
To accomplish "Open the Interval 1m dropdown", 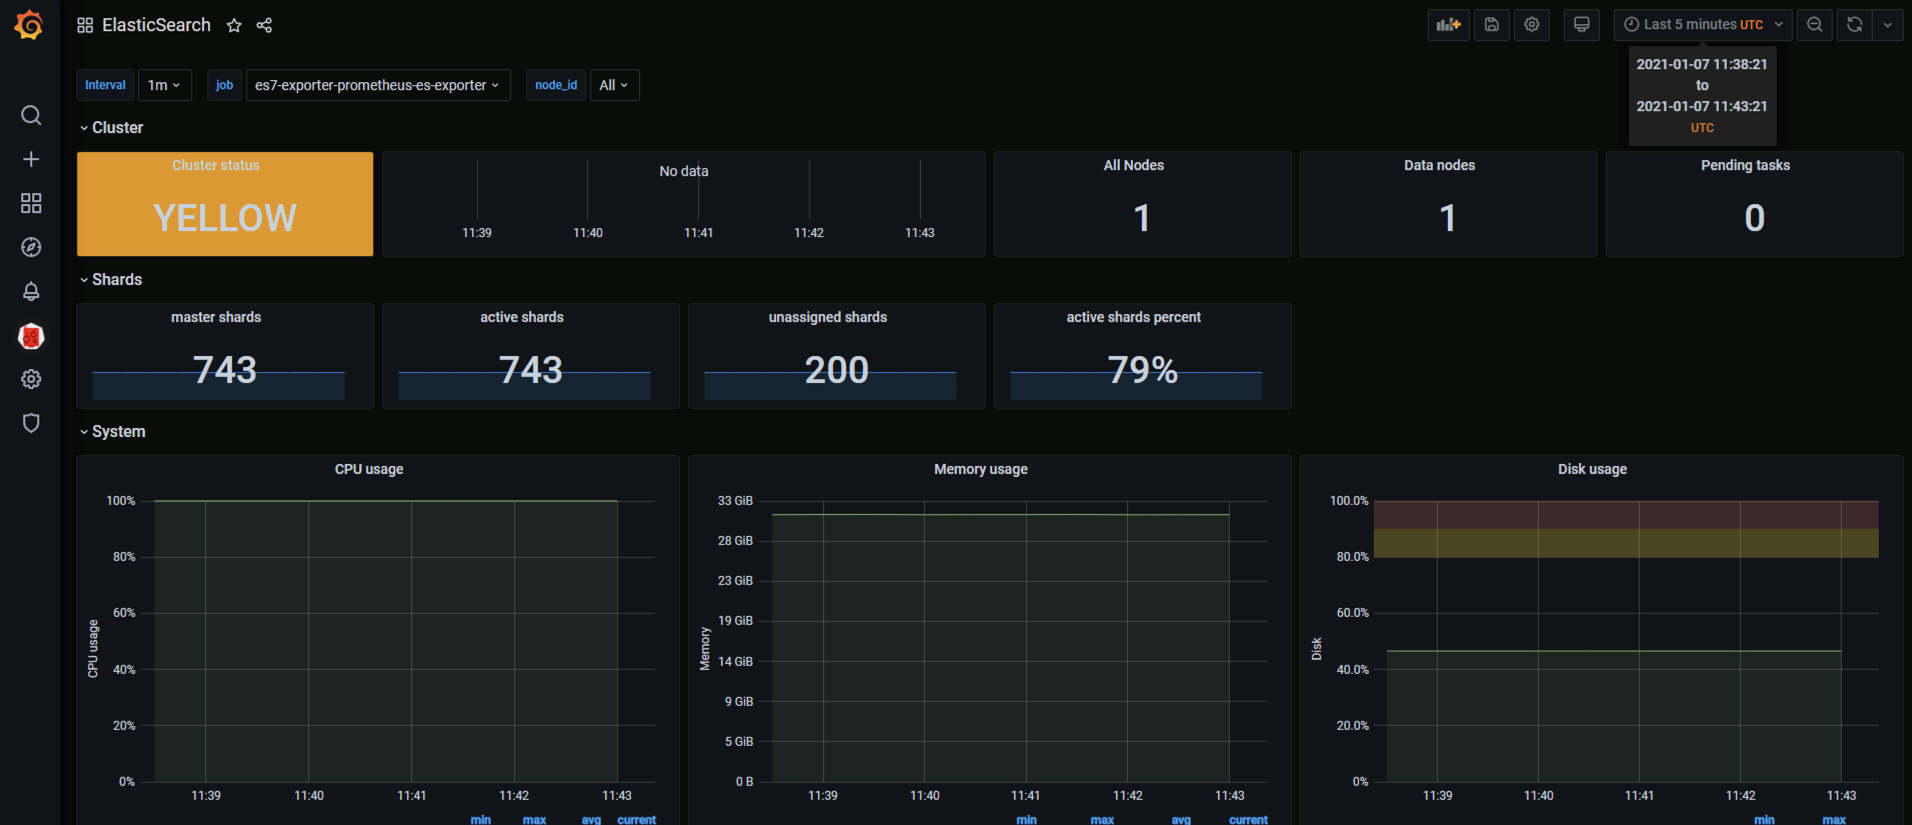I will coord(164,85).
